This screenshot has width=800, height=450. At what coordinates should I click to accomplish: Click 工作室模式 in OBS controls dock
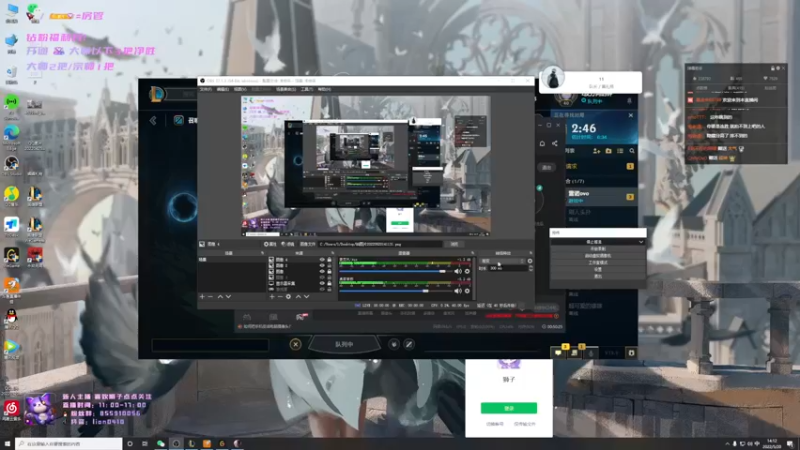[598, 262]
